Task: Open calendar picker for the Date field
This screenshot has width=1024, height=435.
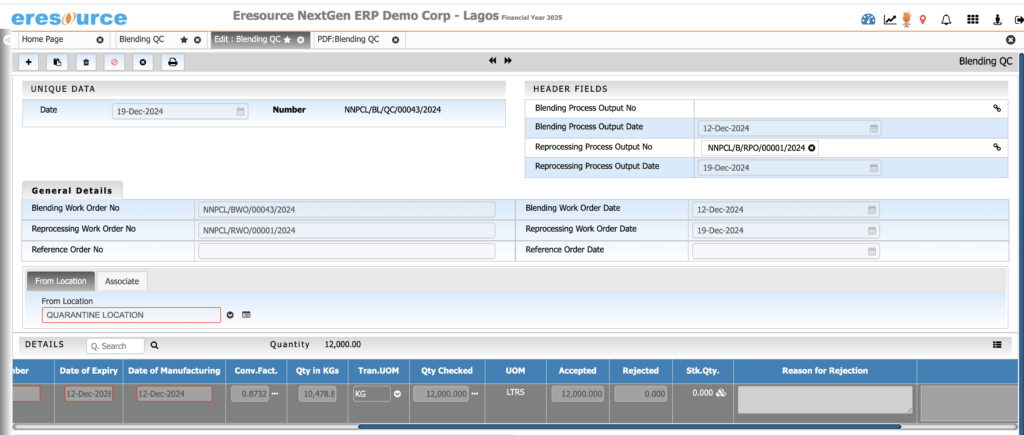Action: pyautogui.click(x=241, y=112)
